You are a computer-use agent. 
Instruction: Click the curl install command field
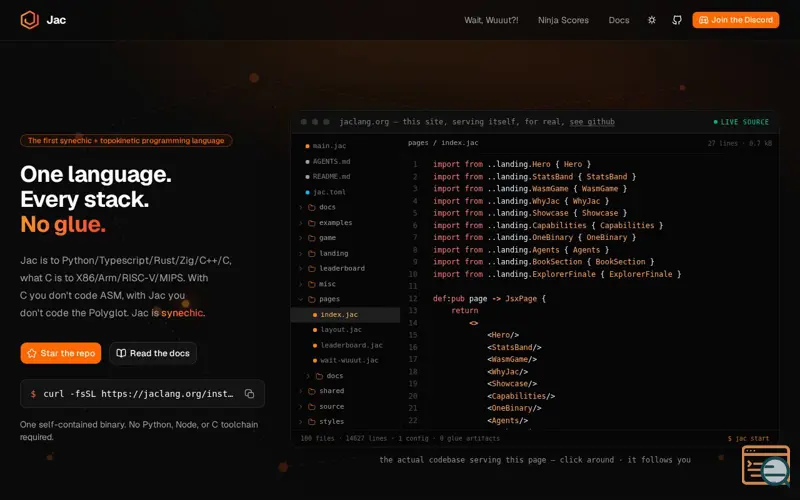click(142, 393)
